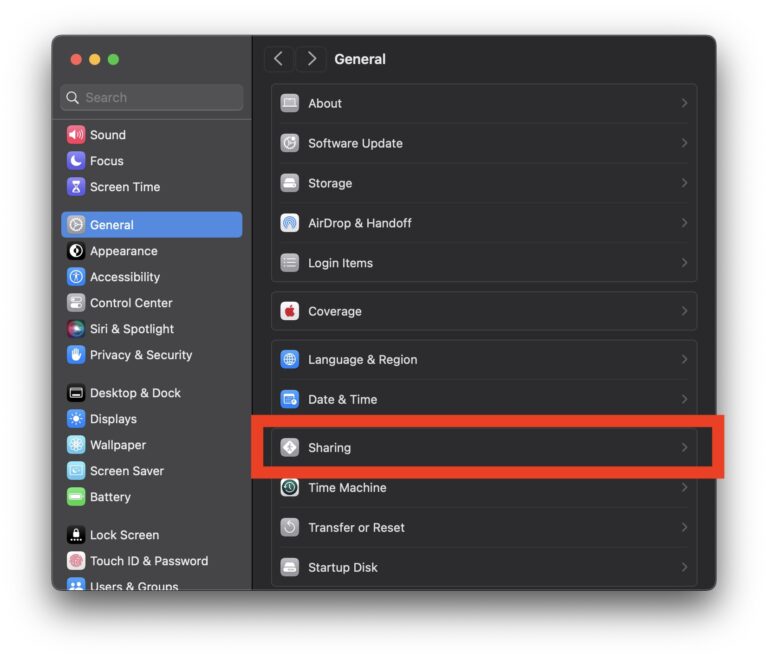Click the Transfer or Reset chevron
Image resolution: width=768 pixels, height=659 pixels.
(684, 528)
